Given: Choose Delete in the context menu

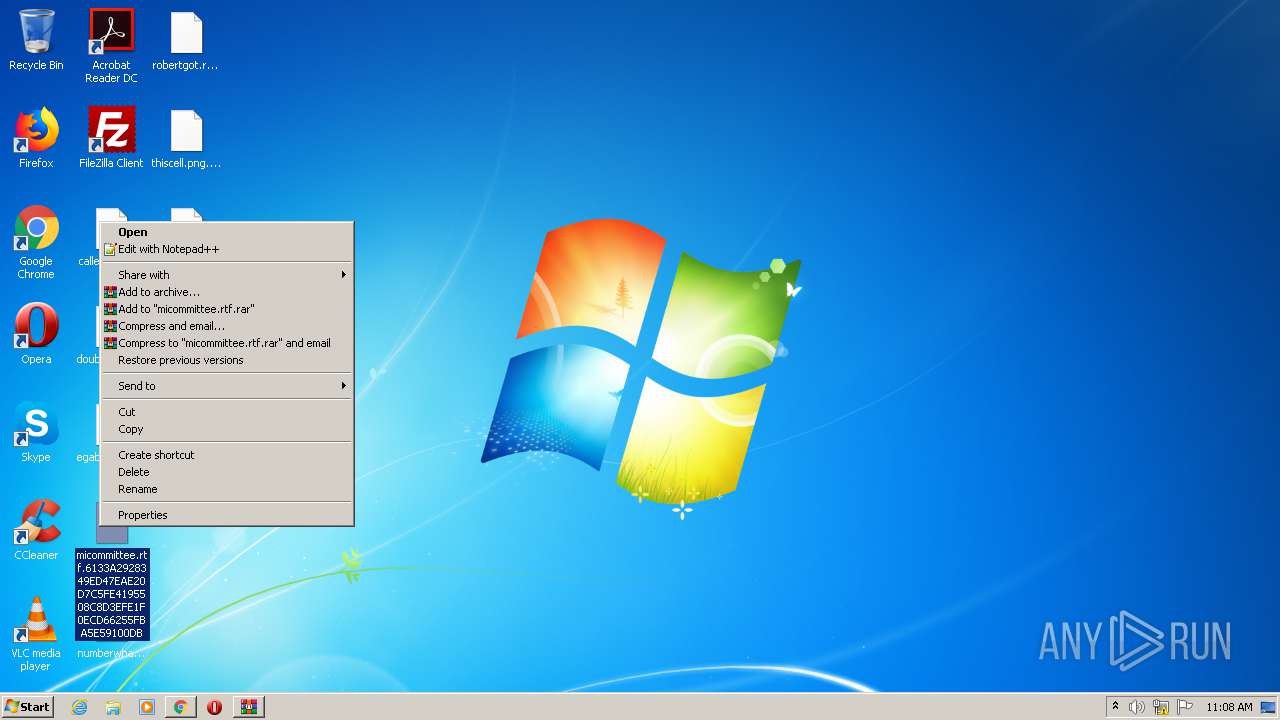Looking at the screenshot, I should (227, 472).
